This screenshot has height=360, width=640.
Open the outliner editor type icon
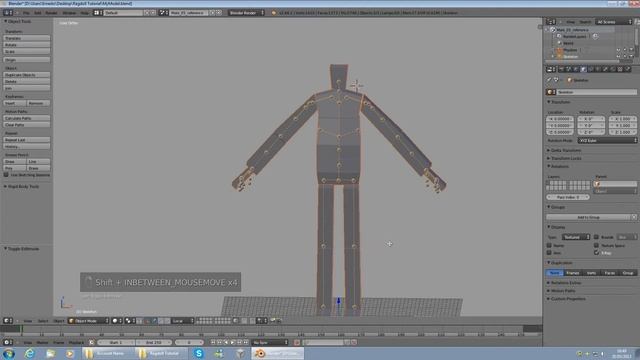tap(551, 22)
